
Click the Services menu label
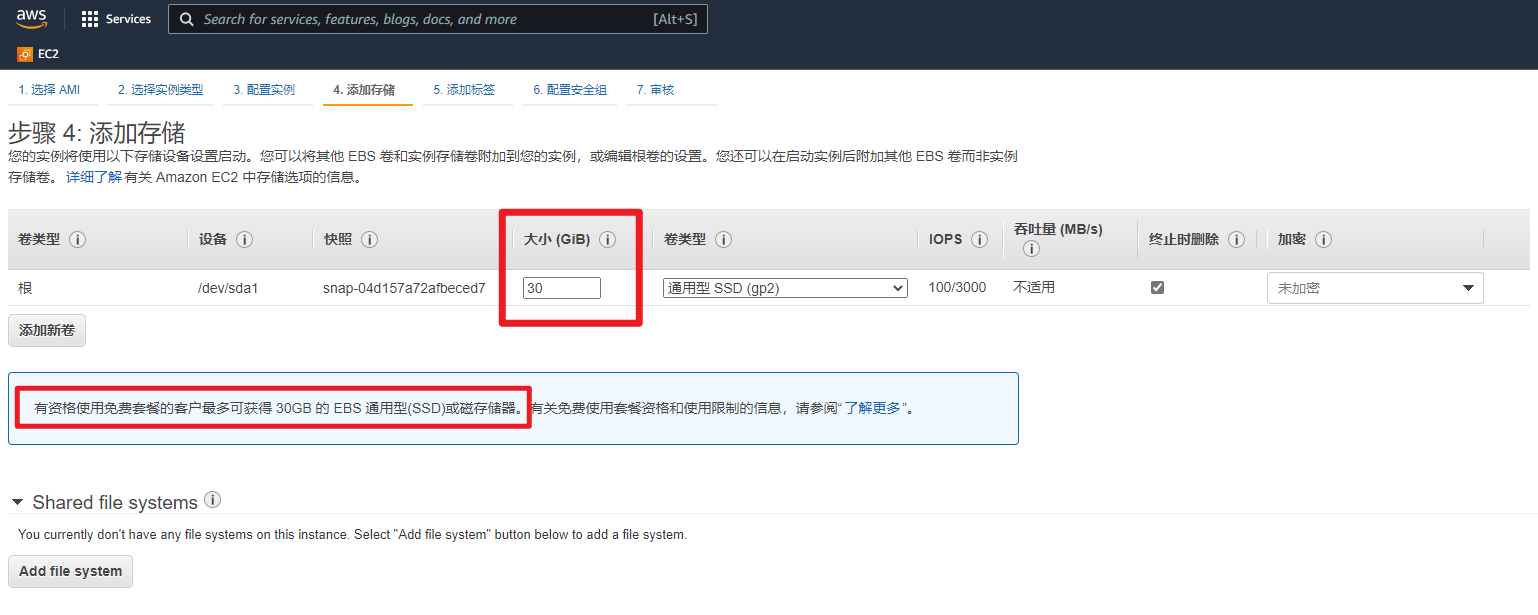128,19
